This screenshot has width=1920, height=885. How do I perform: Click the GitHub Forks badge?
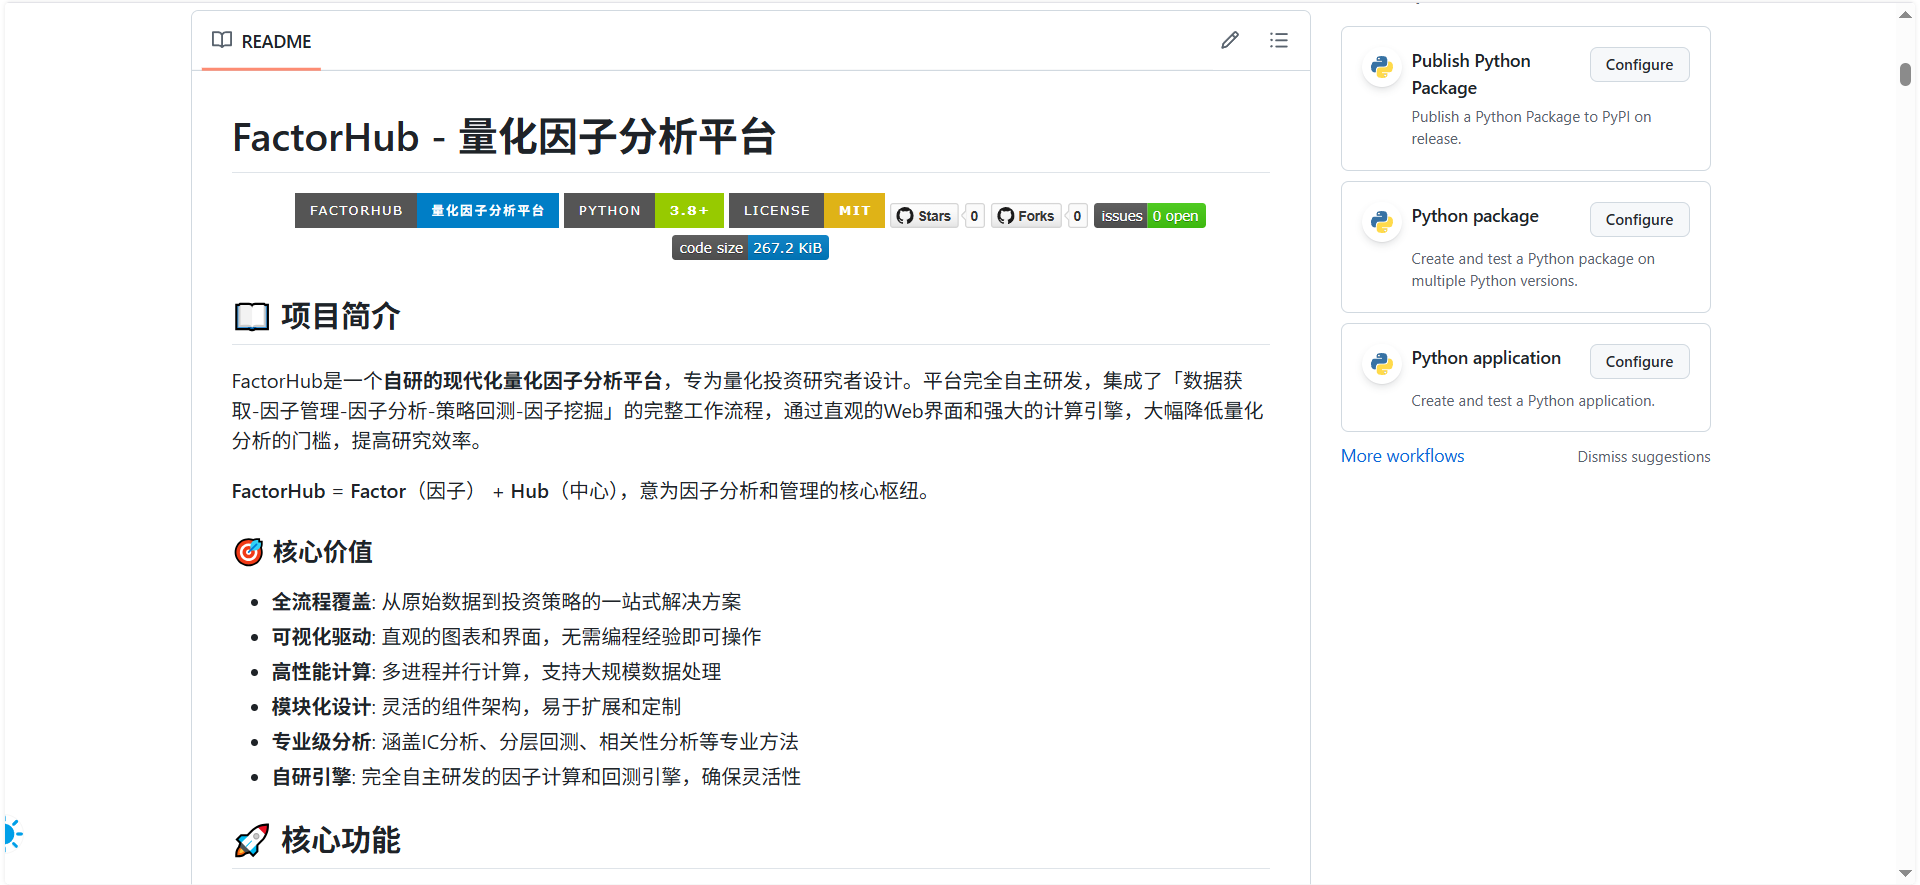pos(1026,216)
